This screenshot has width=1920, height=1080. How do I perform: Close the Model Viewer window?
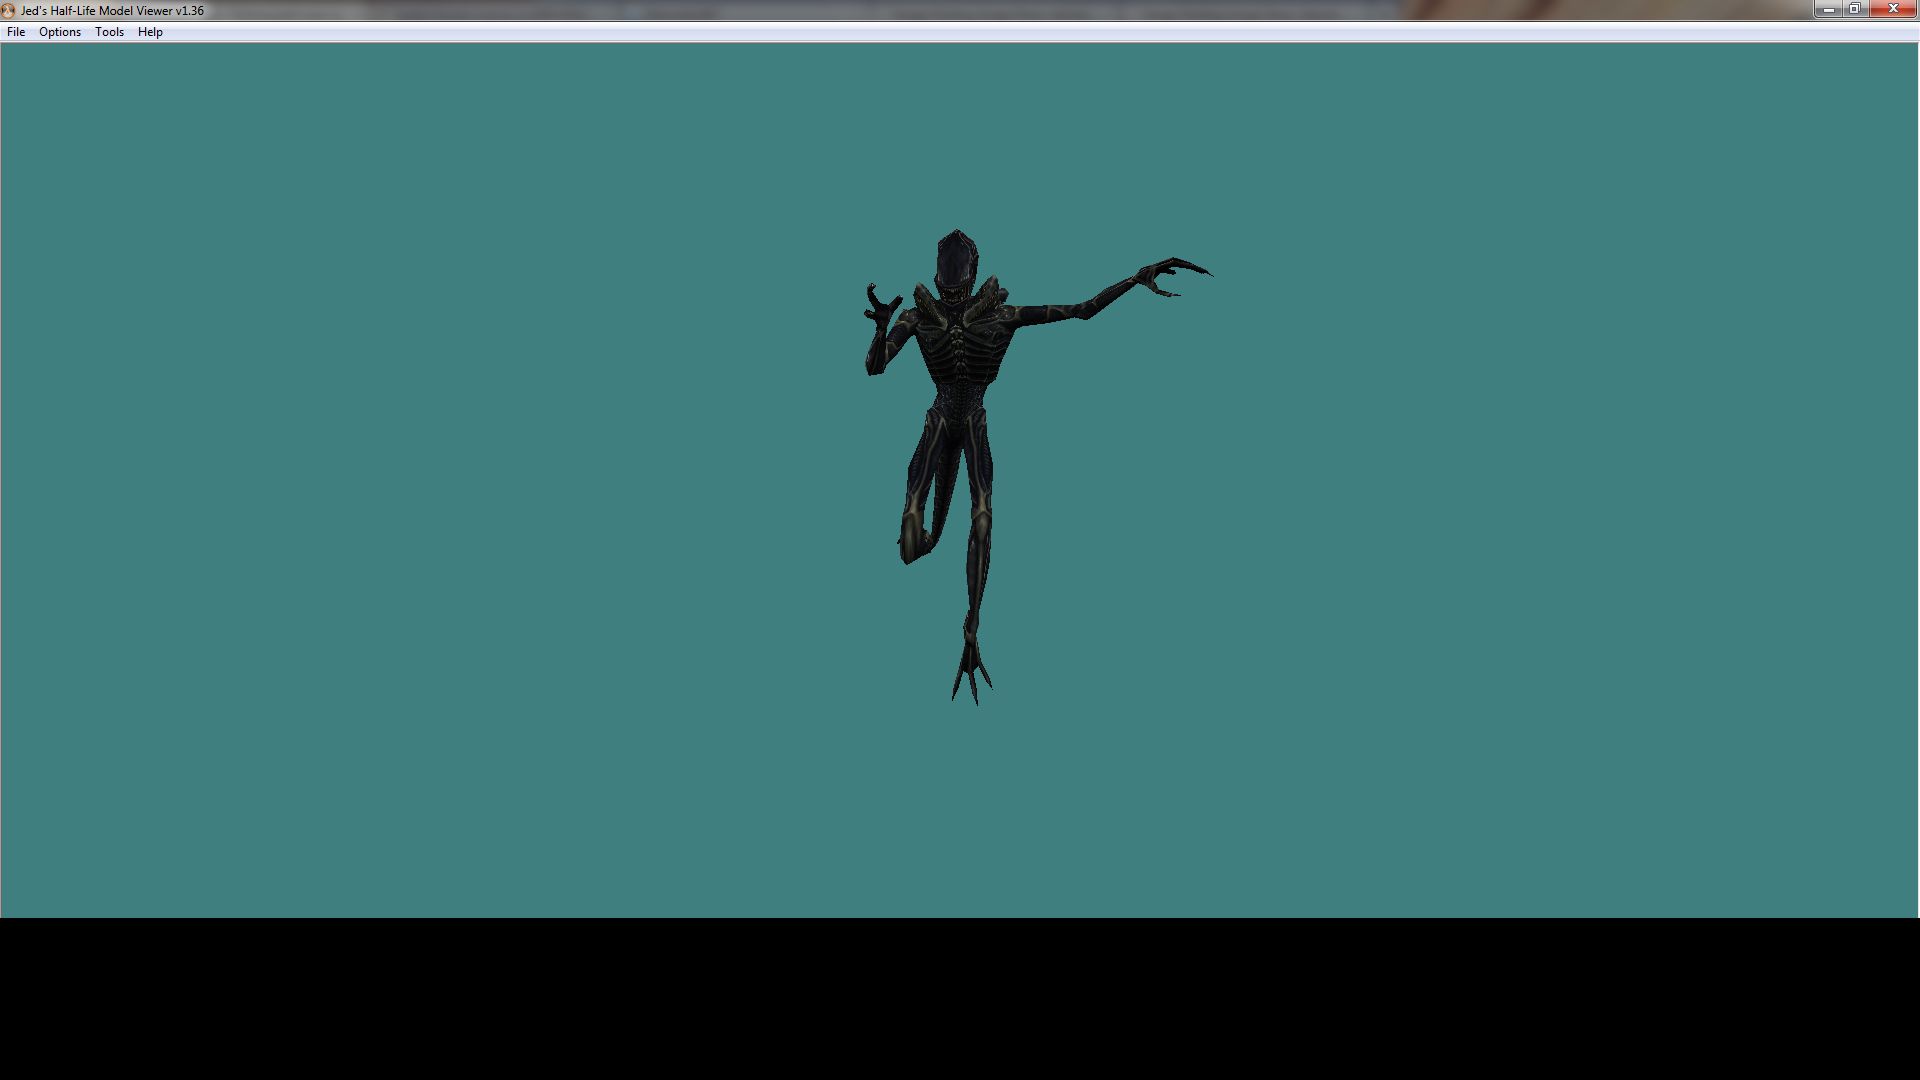(x=1892, y=9)
